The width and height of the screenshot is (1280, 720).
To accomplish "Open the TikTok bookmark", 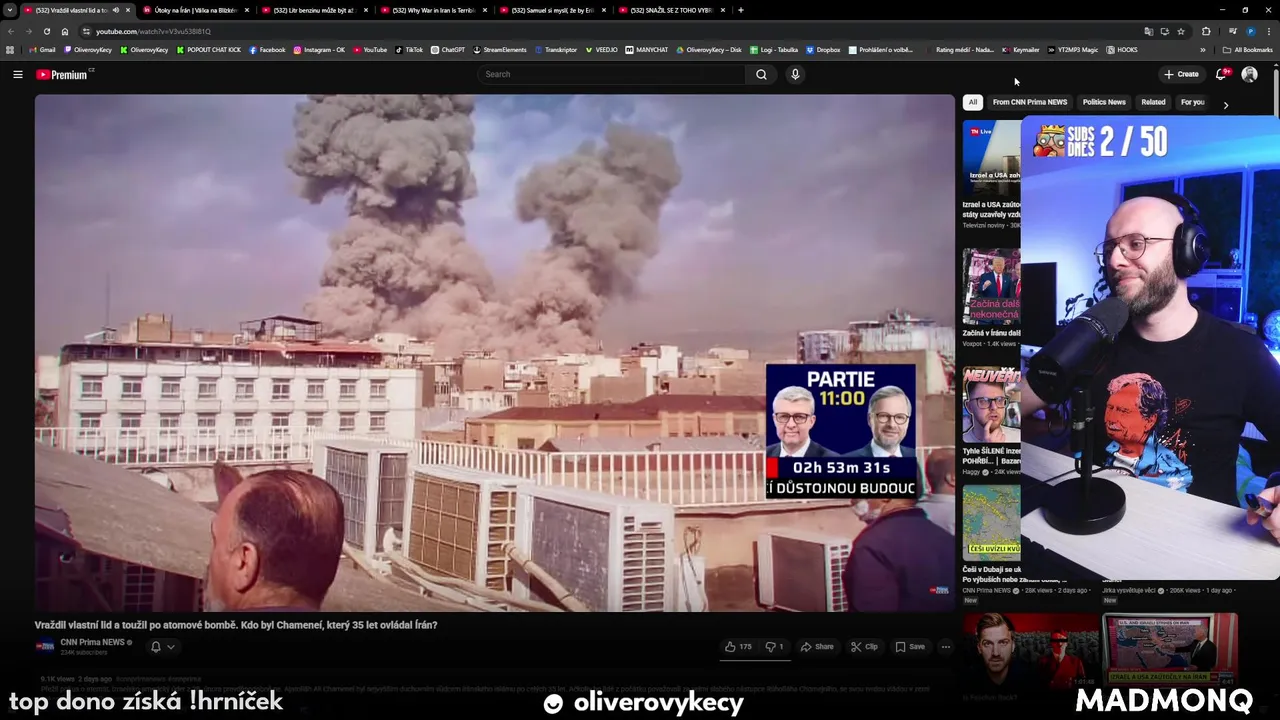I will 409,50.
